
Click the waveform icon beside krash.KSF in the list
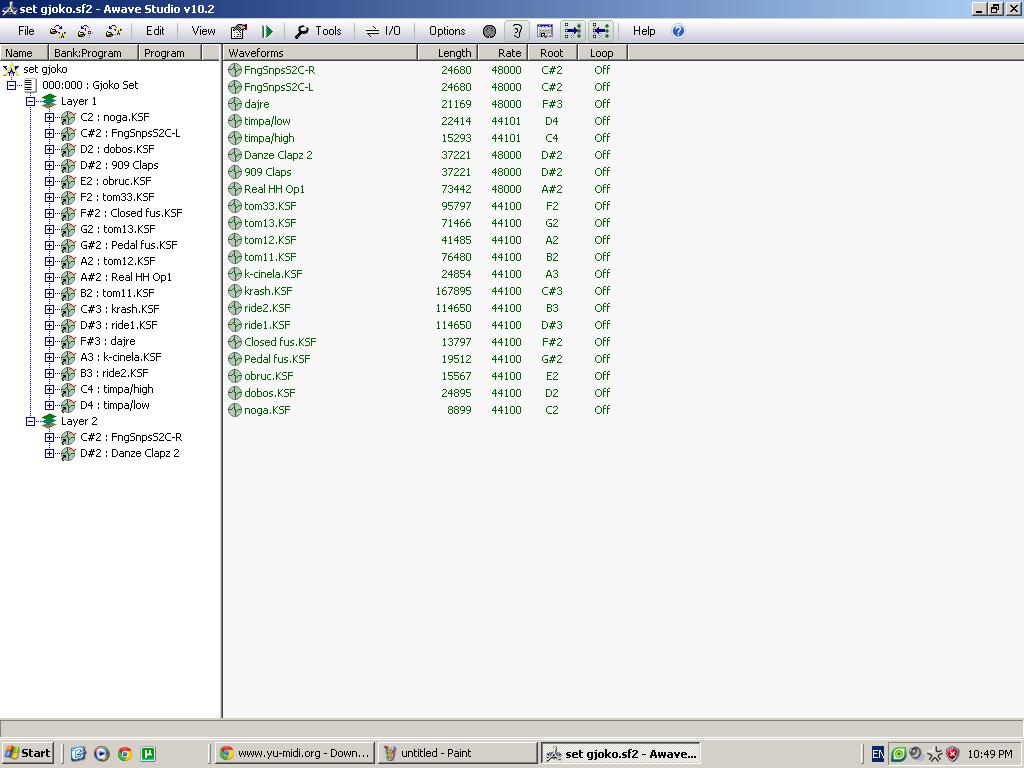[x=235, y=291]
